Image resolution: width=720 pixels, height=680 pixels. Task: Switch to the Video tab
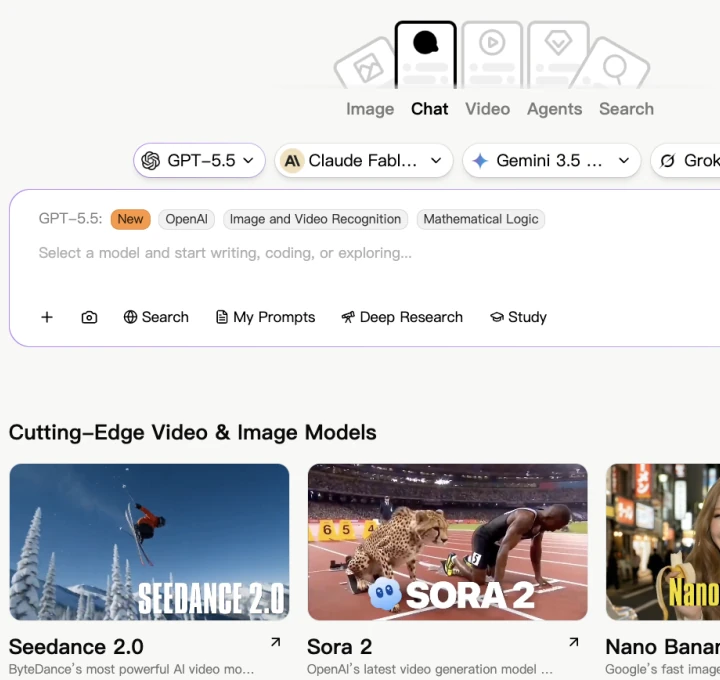[x=488, y=109]
